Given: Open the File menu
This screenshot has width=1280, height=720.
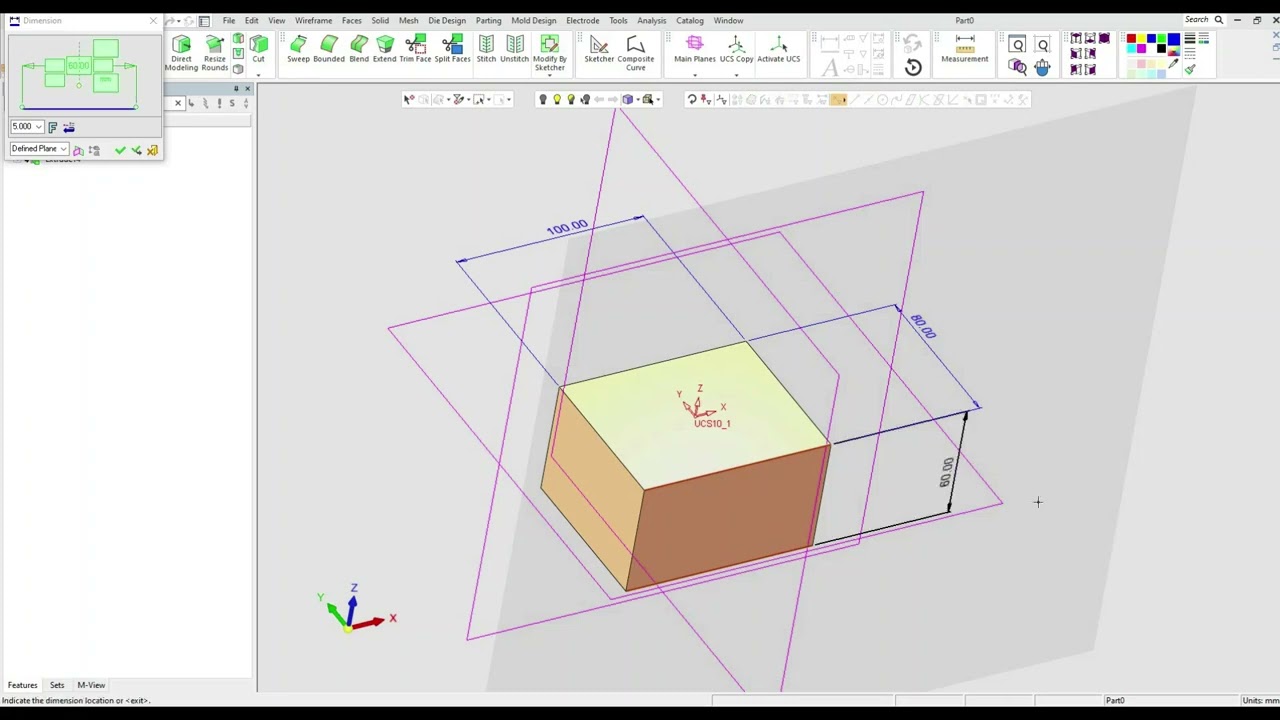Looking at the screenshot, I should [x=229, y=20].
